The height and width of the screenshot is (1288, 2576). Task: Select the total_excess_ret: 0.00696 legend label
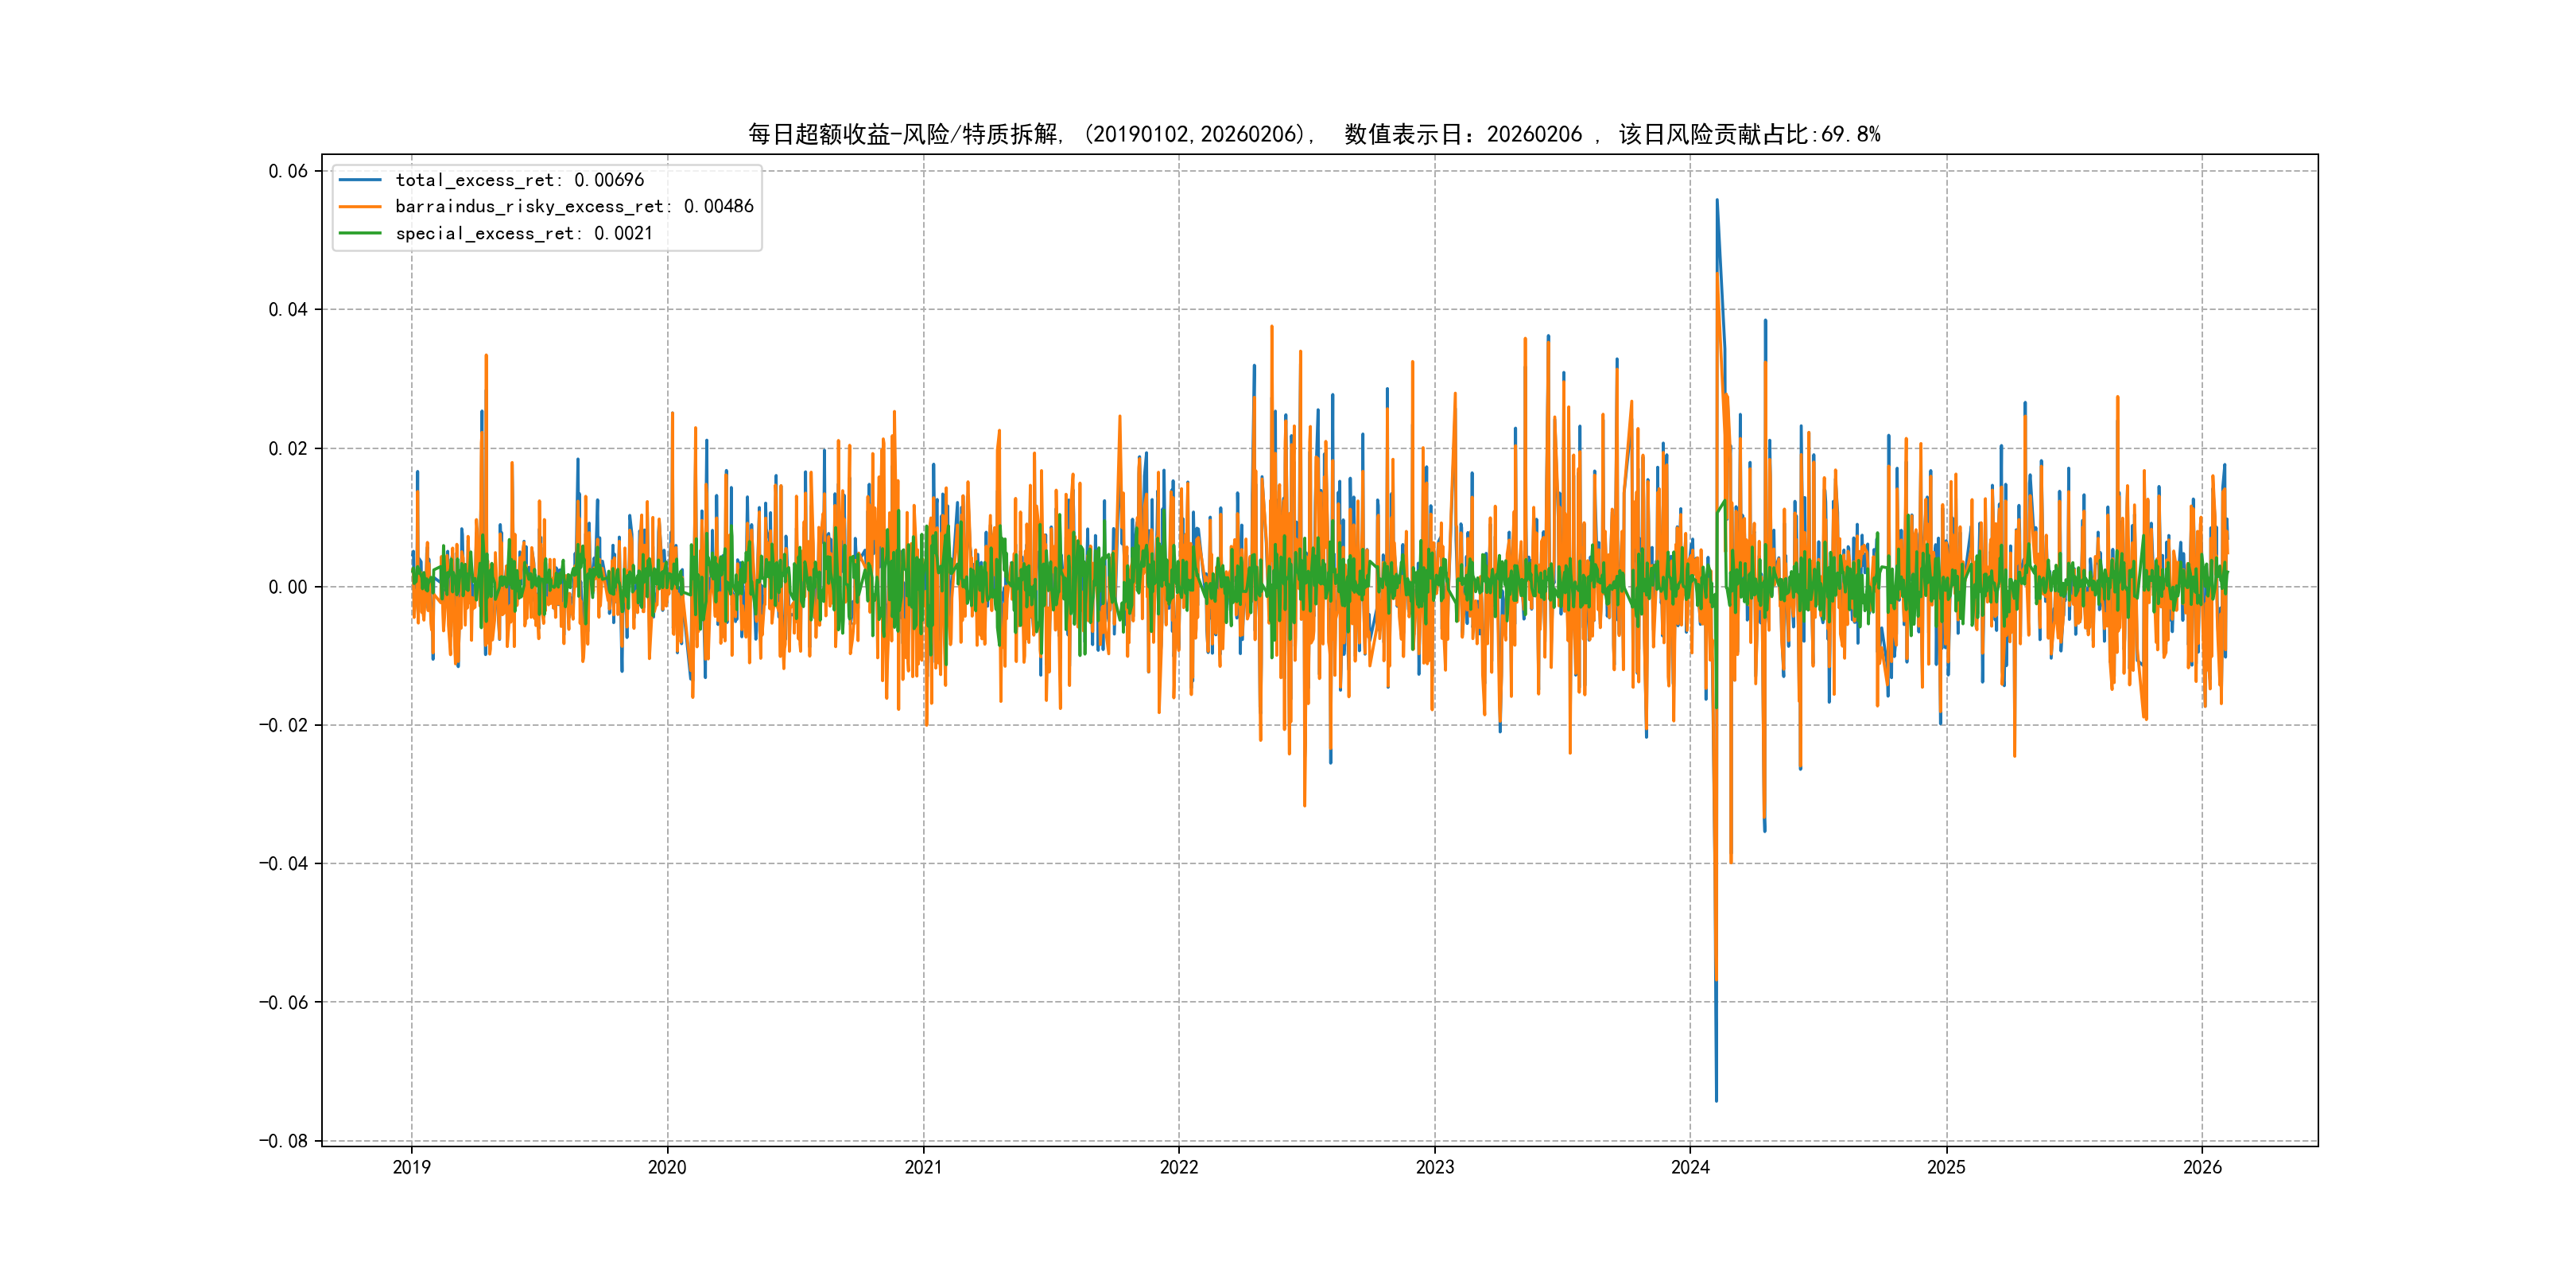[x=519, y=180]
